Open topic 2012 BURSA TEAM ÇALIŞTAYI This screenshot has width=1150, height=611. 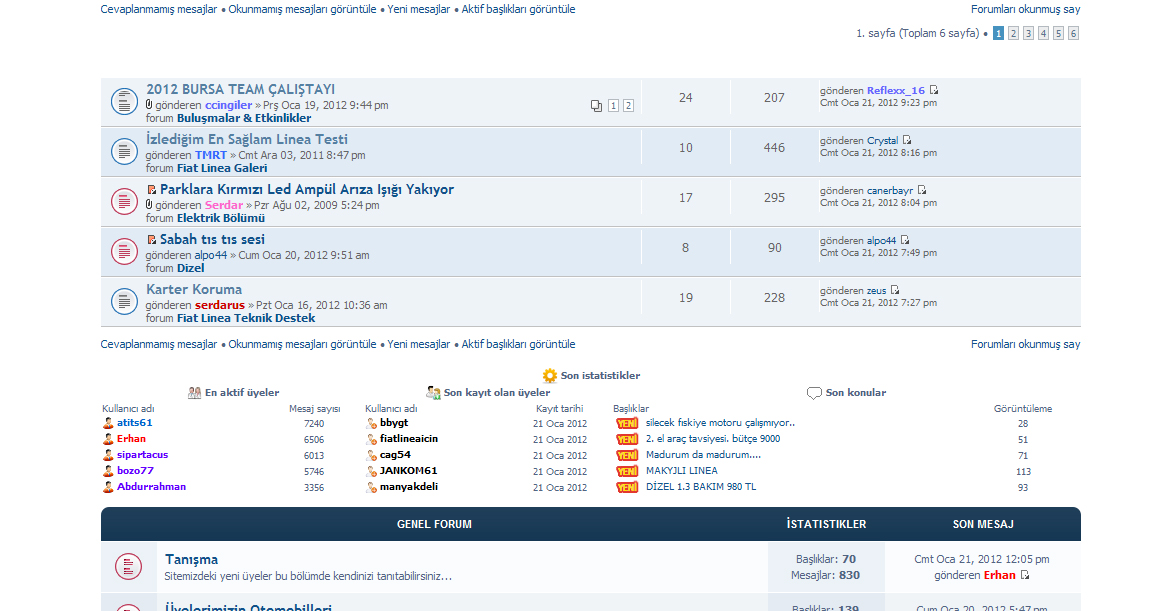point(241,89)
